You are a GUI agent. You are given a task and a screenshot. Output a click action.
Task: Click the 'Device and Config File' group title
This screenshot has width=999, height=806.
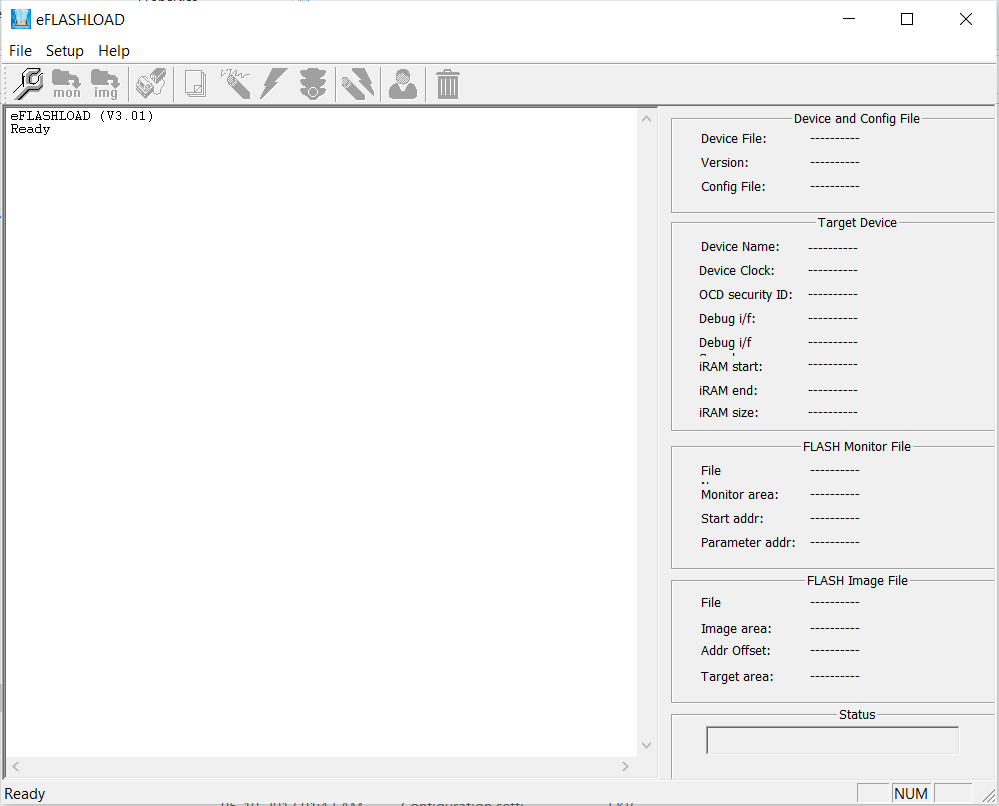[856, 119]
